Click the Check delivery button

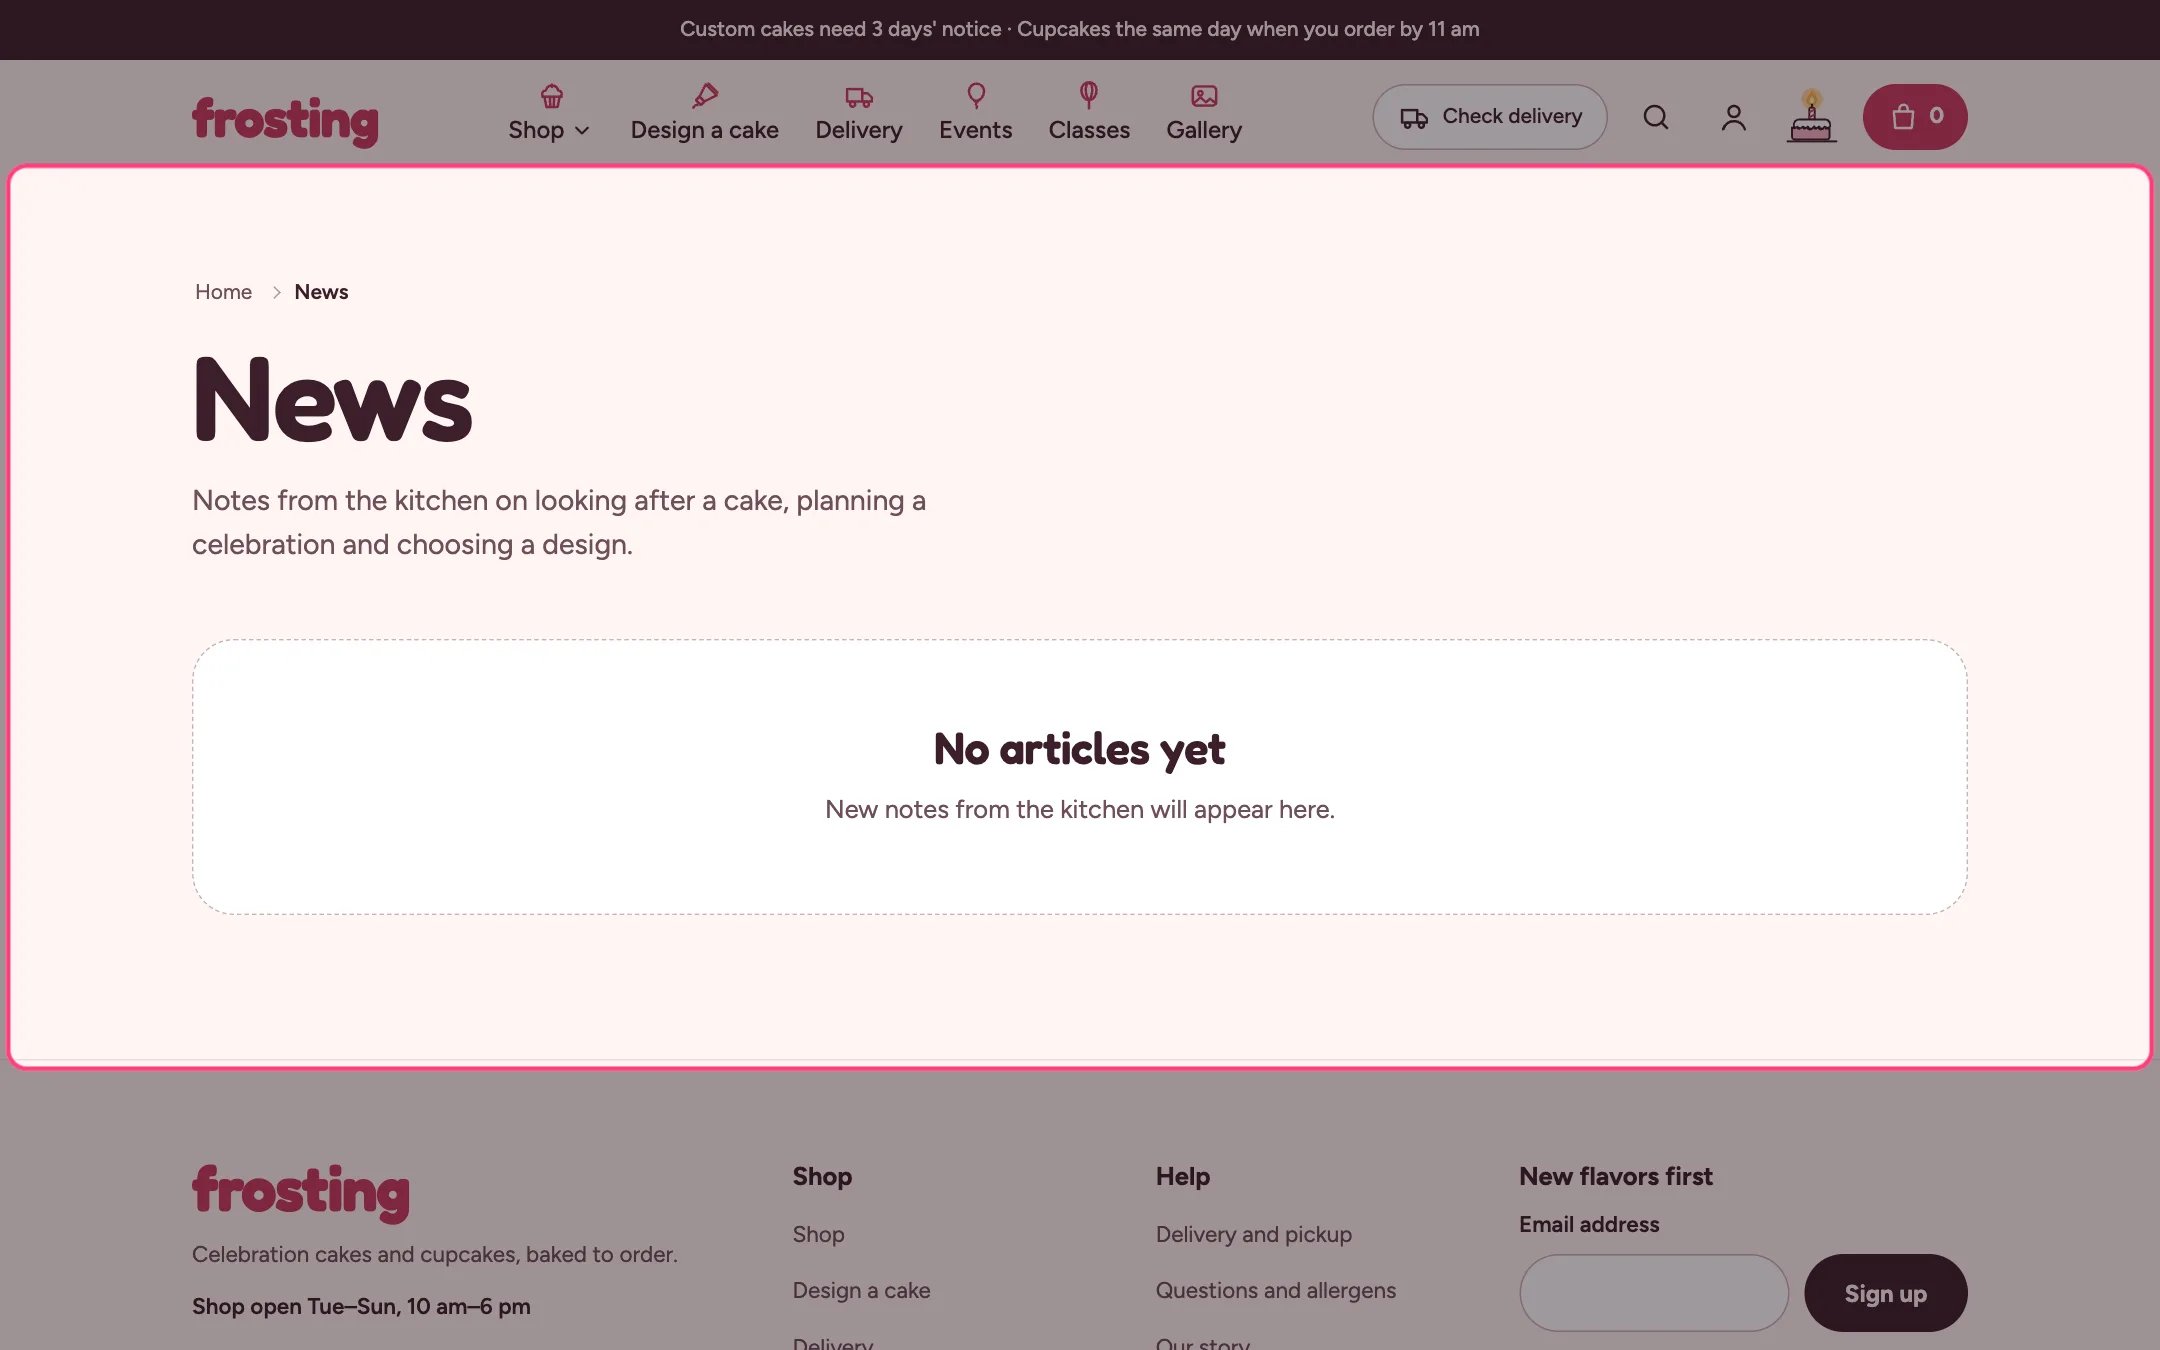point(1490,117)
